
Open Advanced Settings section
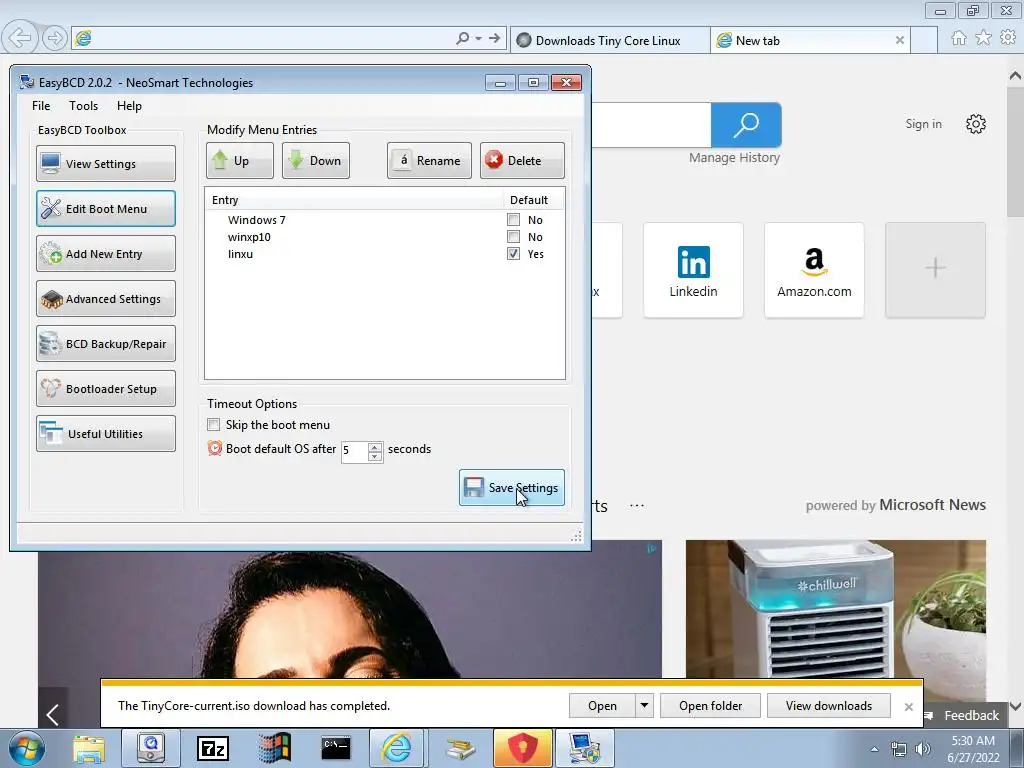point(106,298)
